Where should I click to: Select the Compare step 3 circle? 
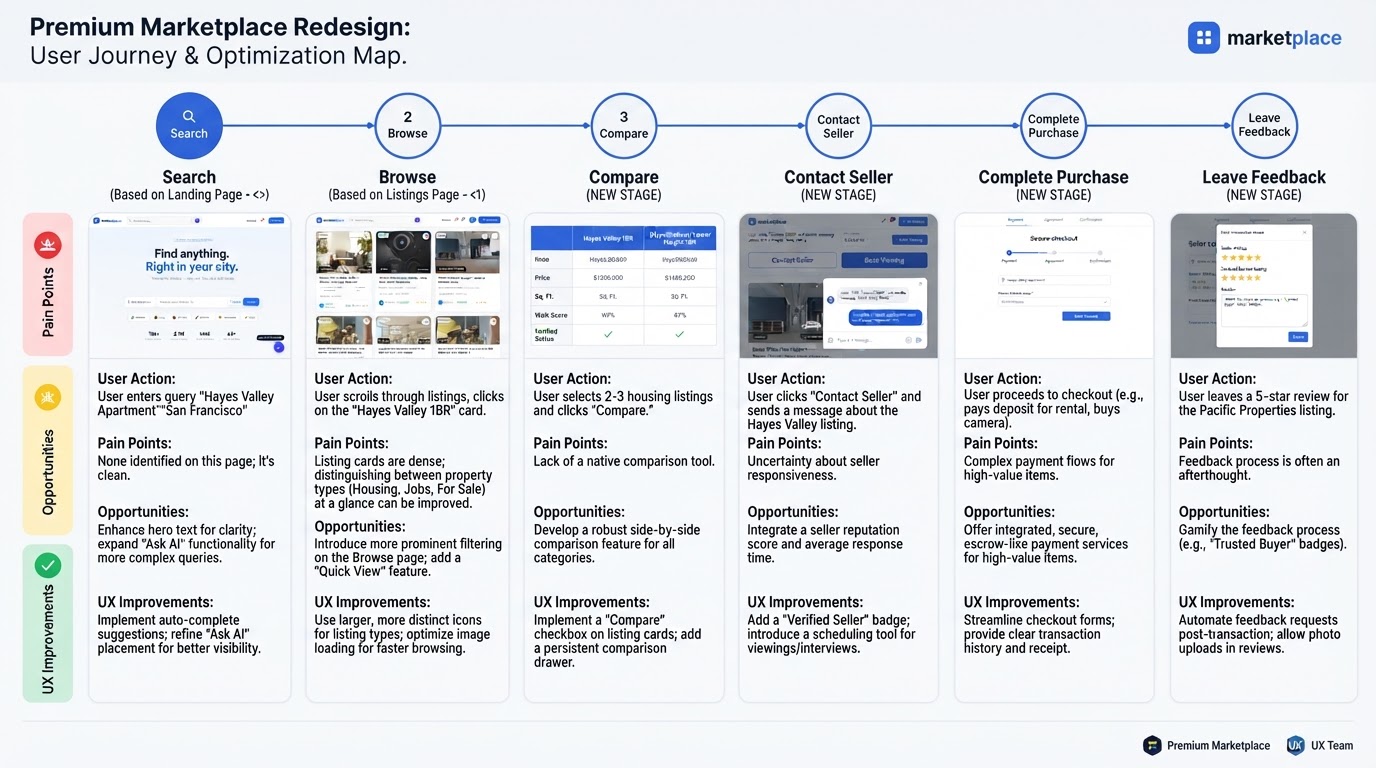pyautogui.click(x=624, y=125)
